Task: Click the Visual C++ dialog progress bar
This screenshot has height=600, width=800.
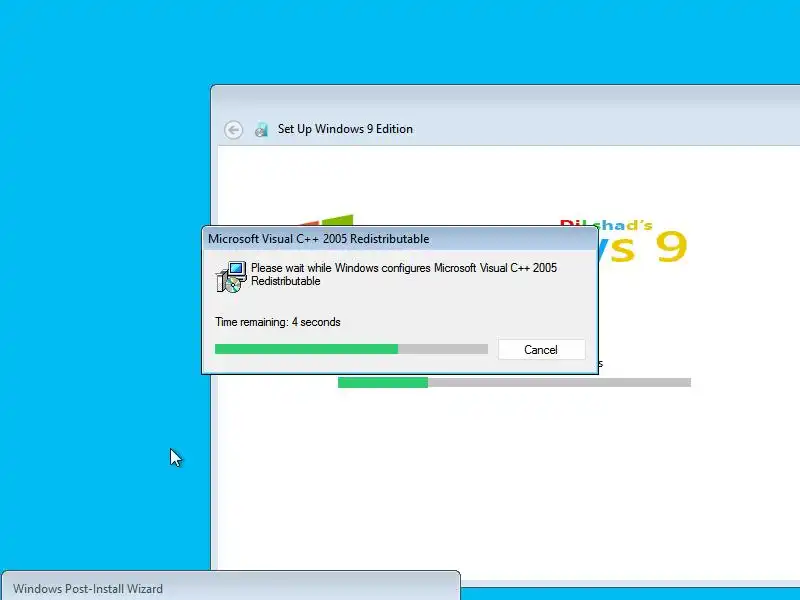Action: tap(351, 349)
